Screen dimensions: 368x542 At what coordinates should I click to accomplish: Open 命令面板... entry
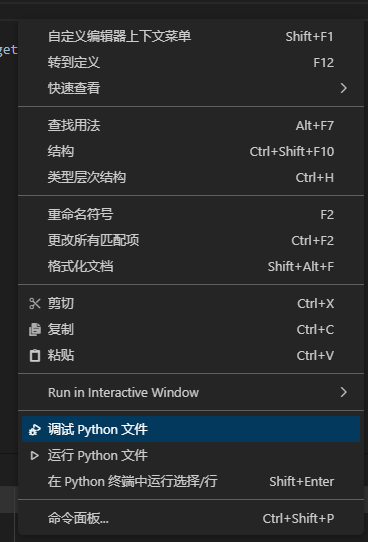[x=191, y=518]
